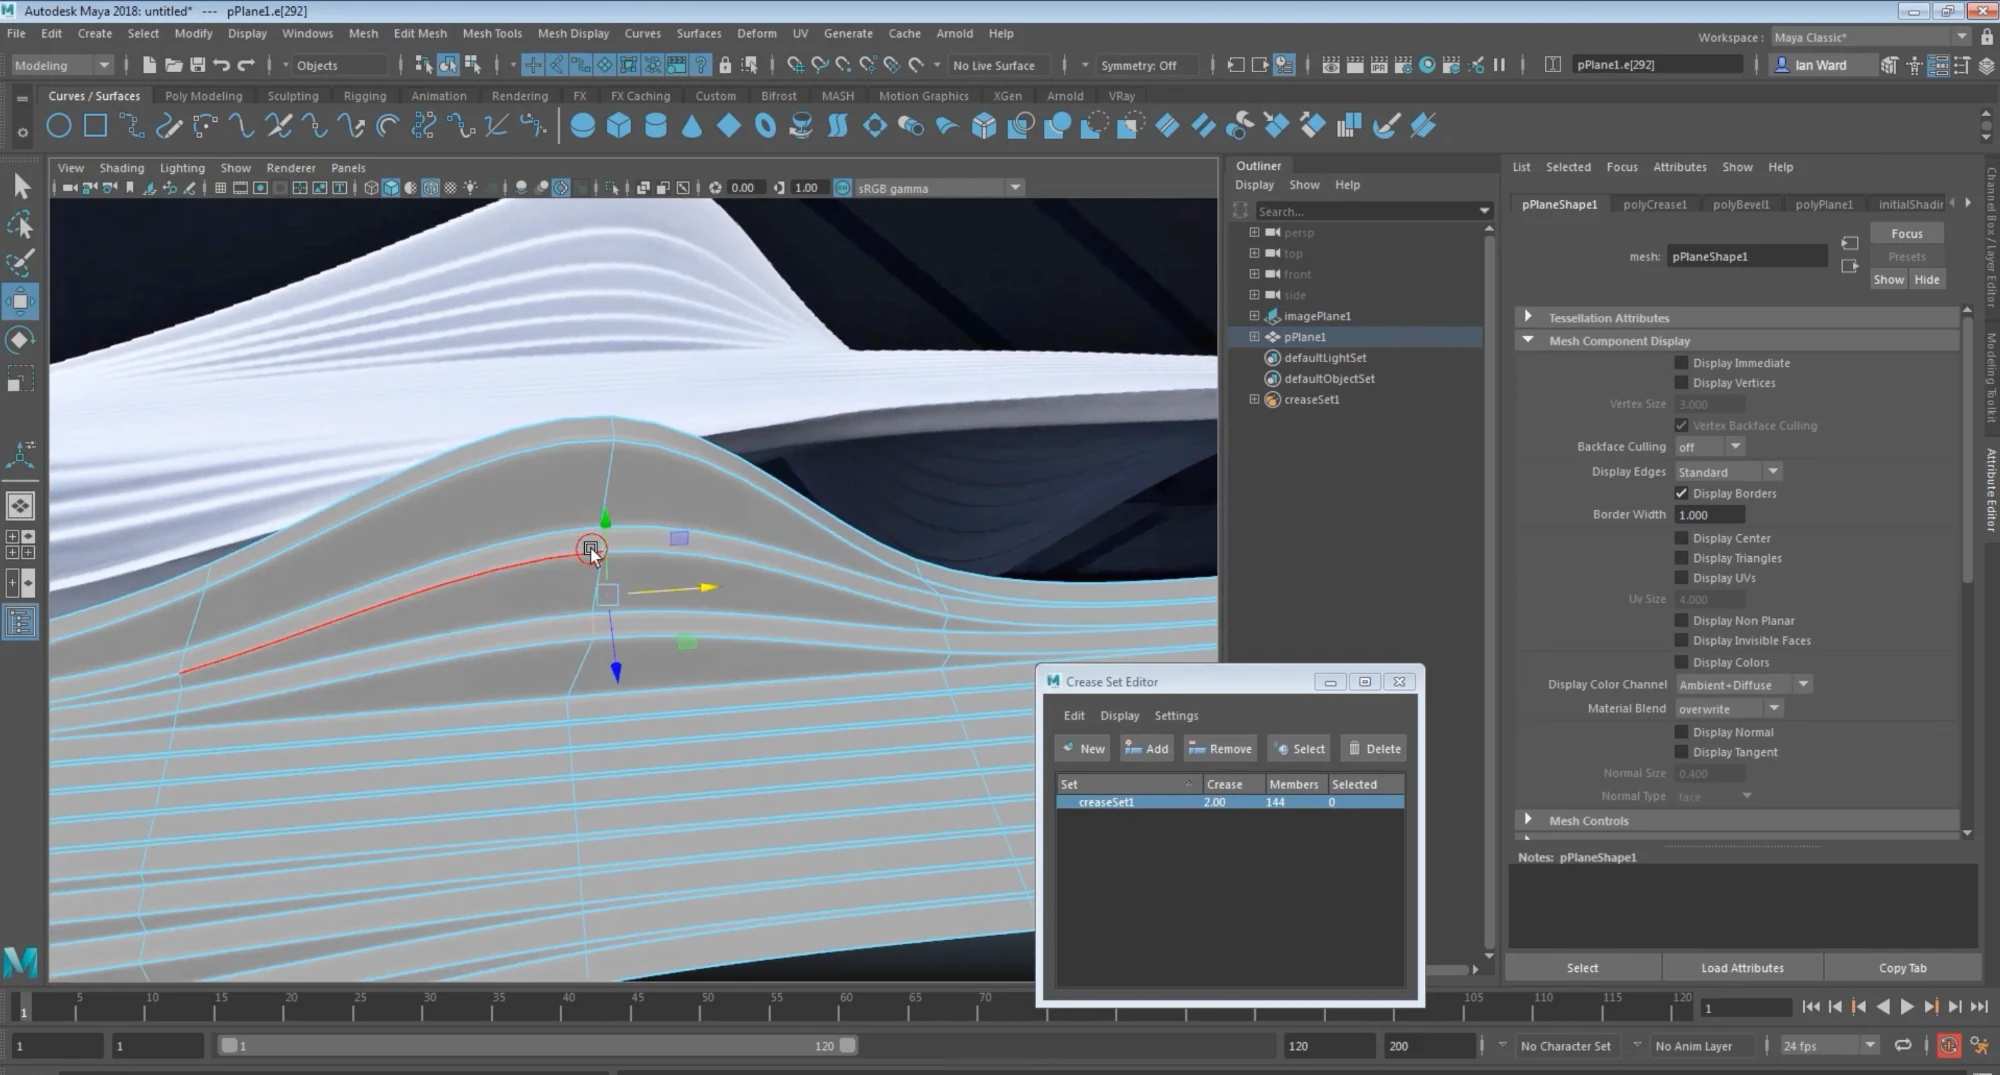Click the Load Attributes button

coord(1742,968)
